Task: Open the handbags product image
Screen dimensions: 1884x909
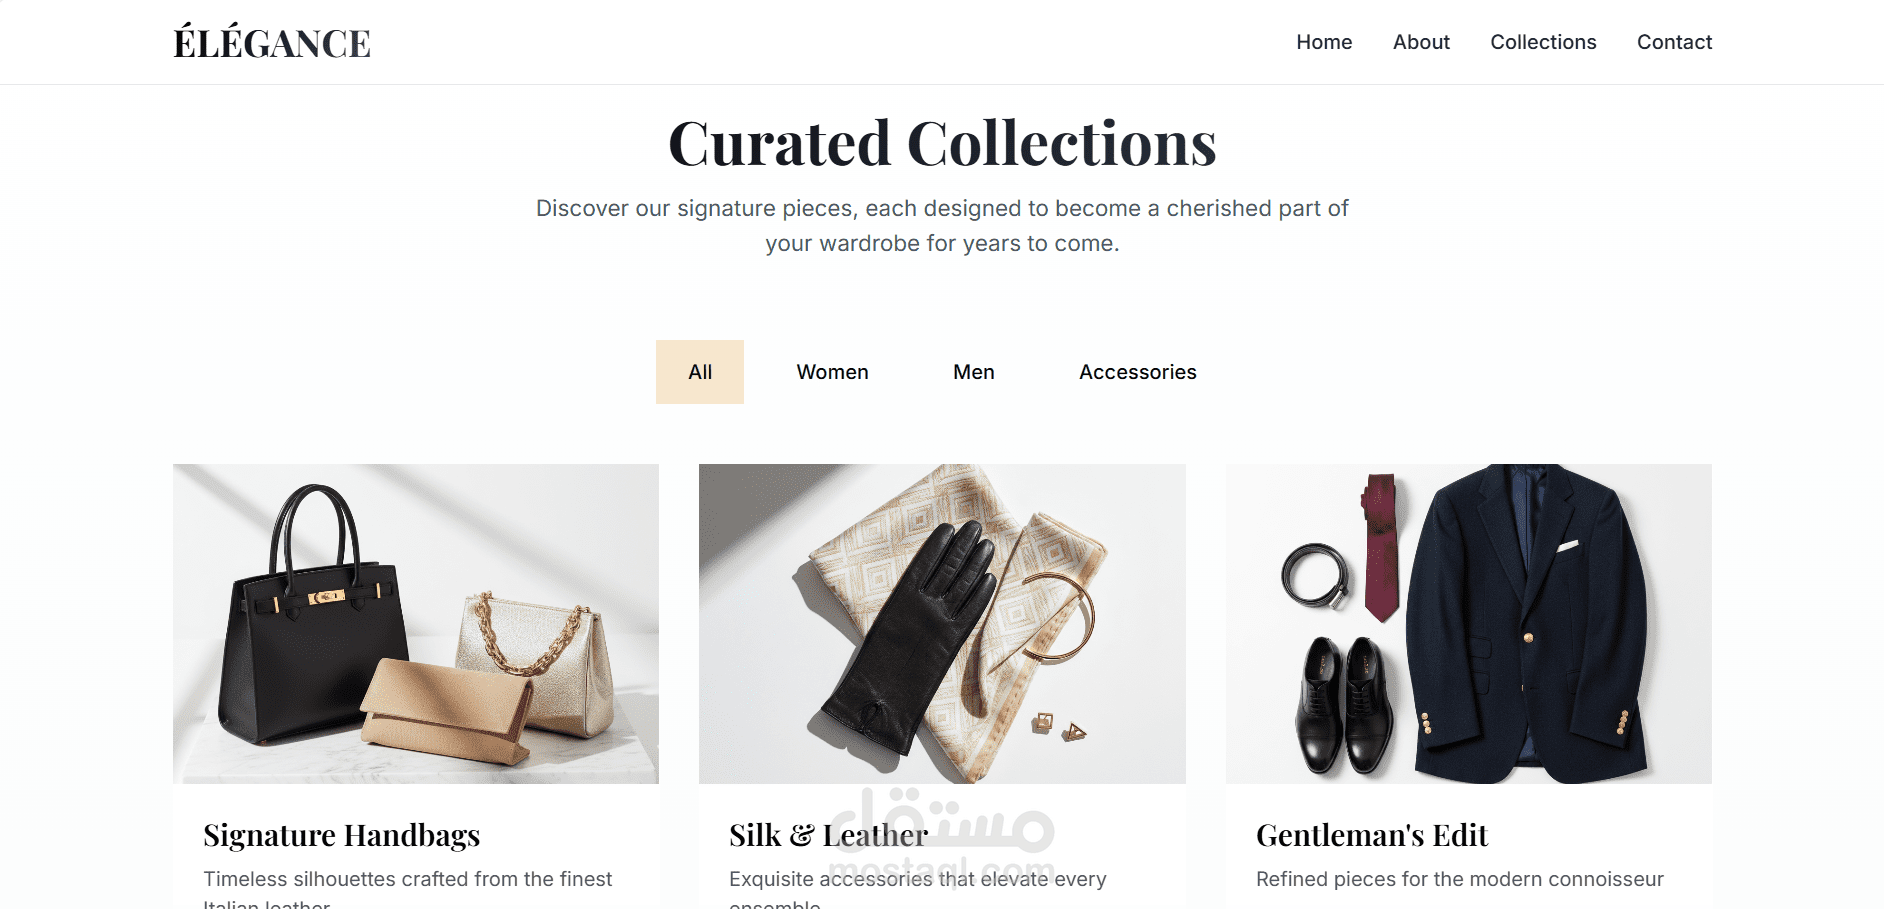Action: pos(416,623)
